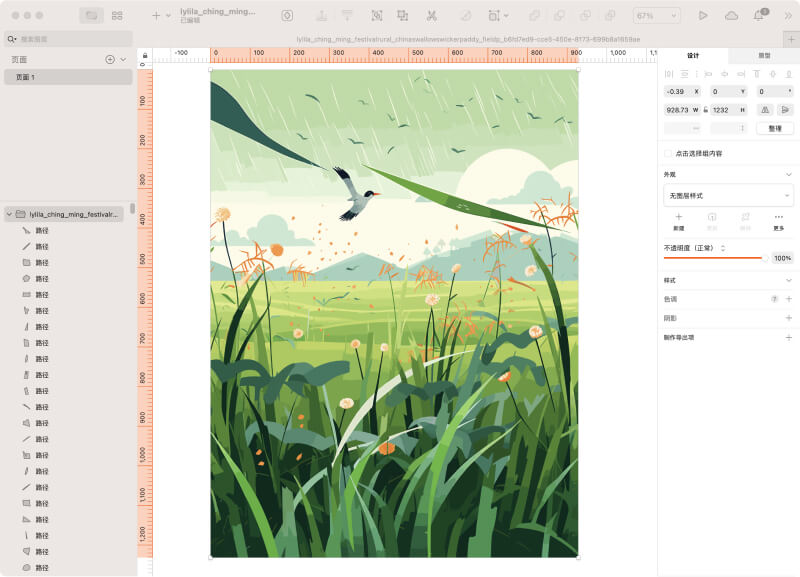Click the Insert plus button in toolbar
This screenshot has height=577, width=800.
tap(156, 16)
